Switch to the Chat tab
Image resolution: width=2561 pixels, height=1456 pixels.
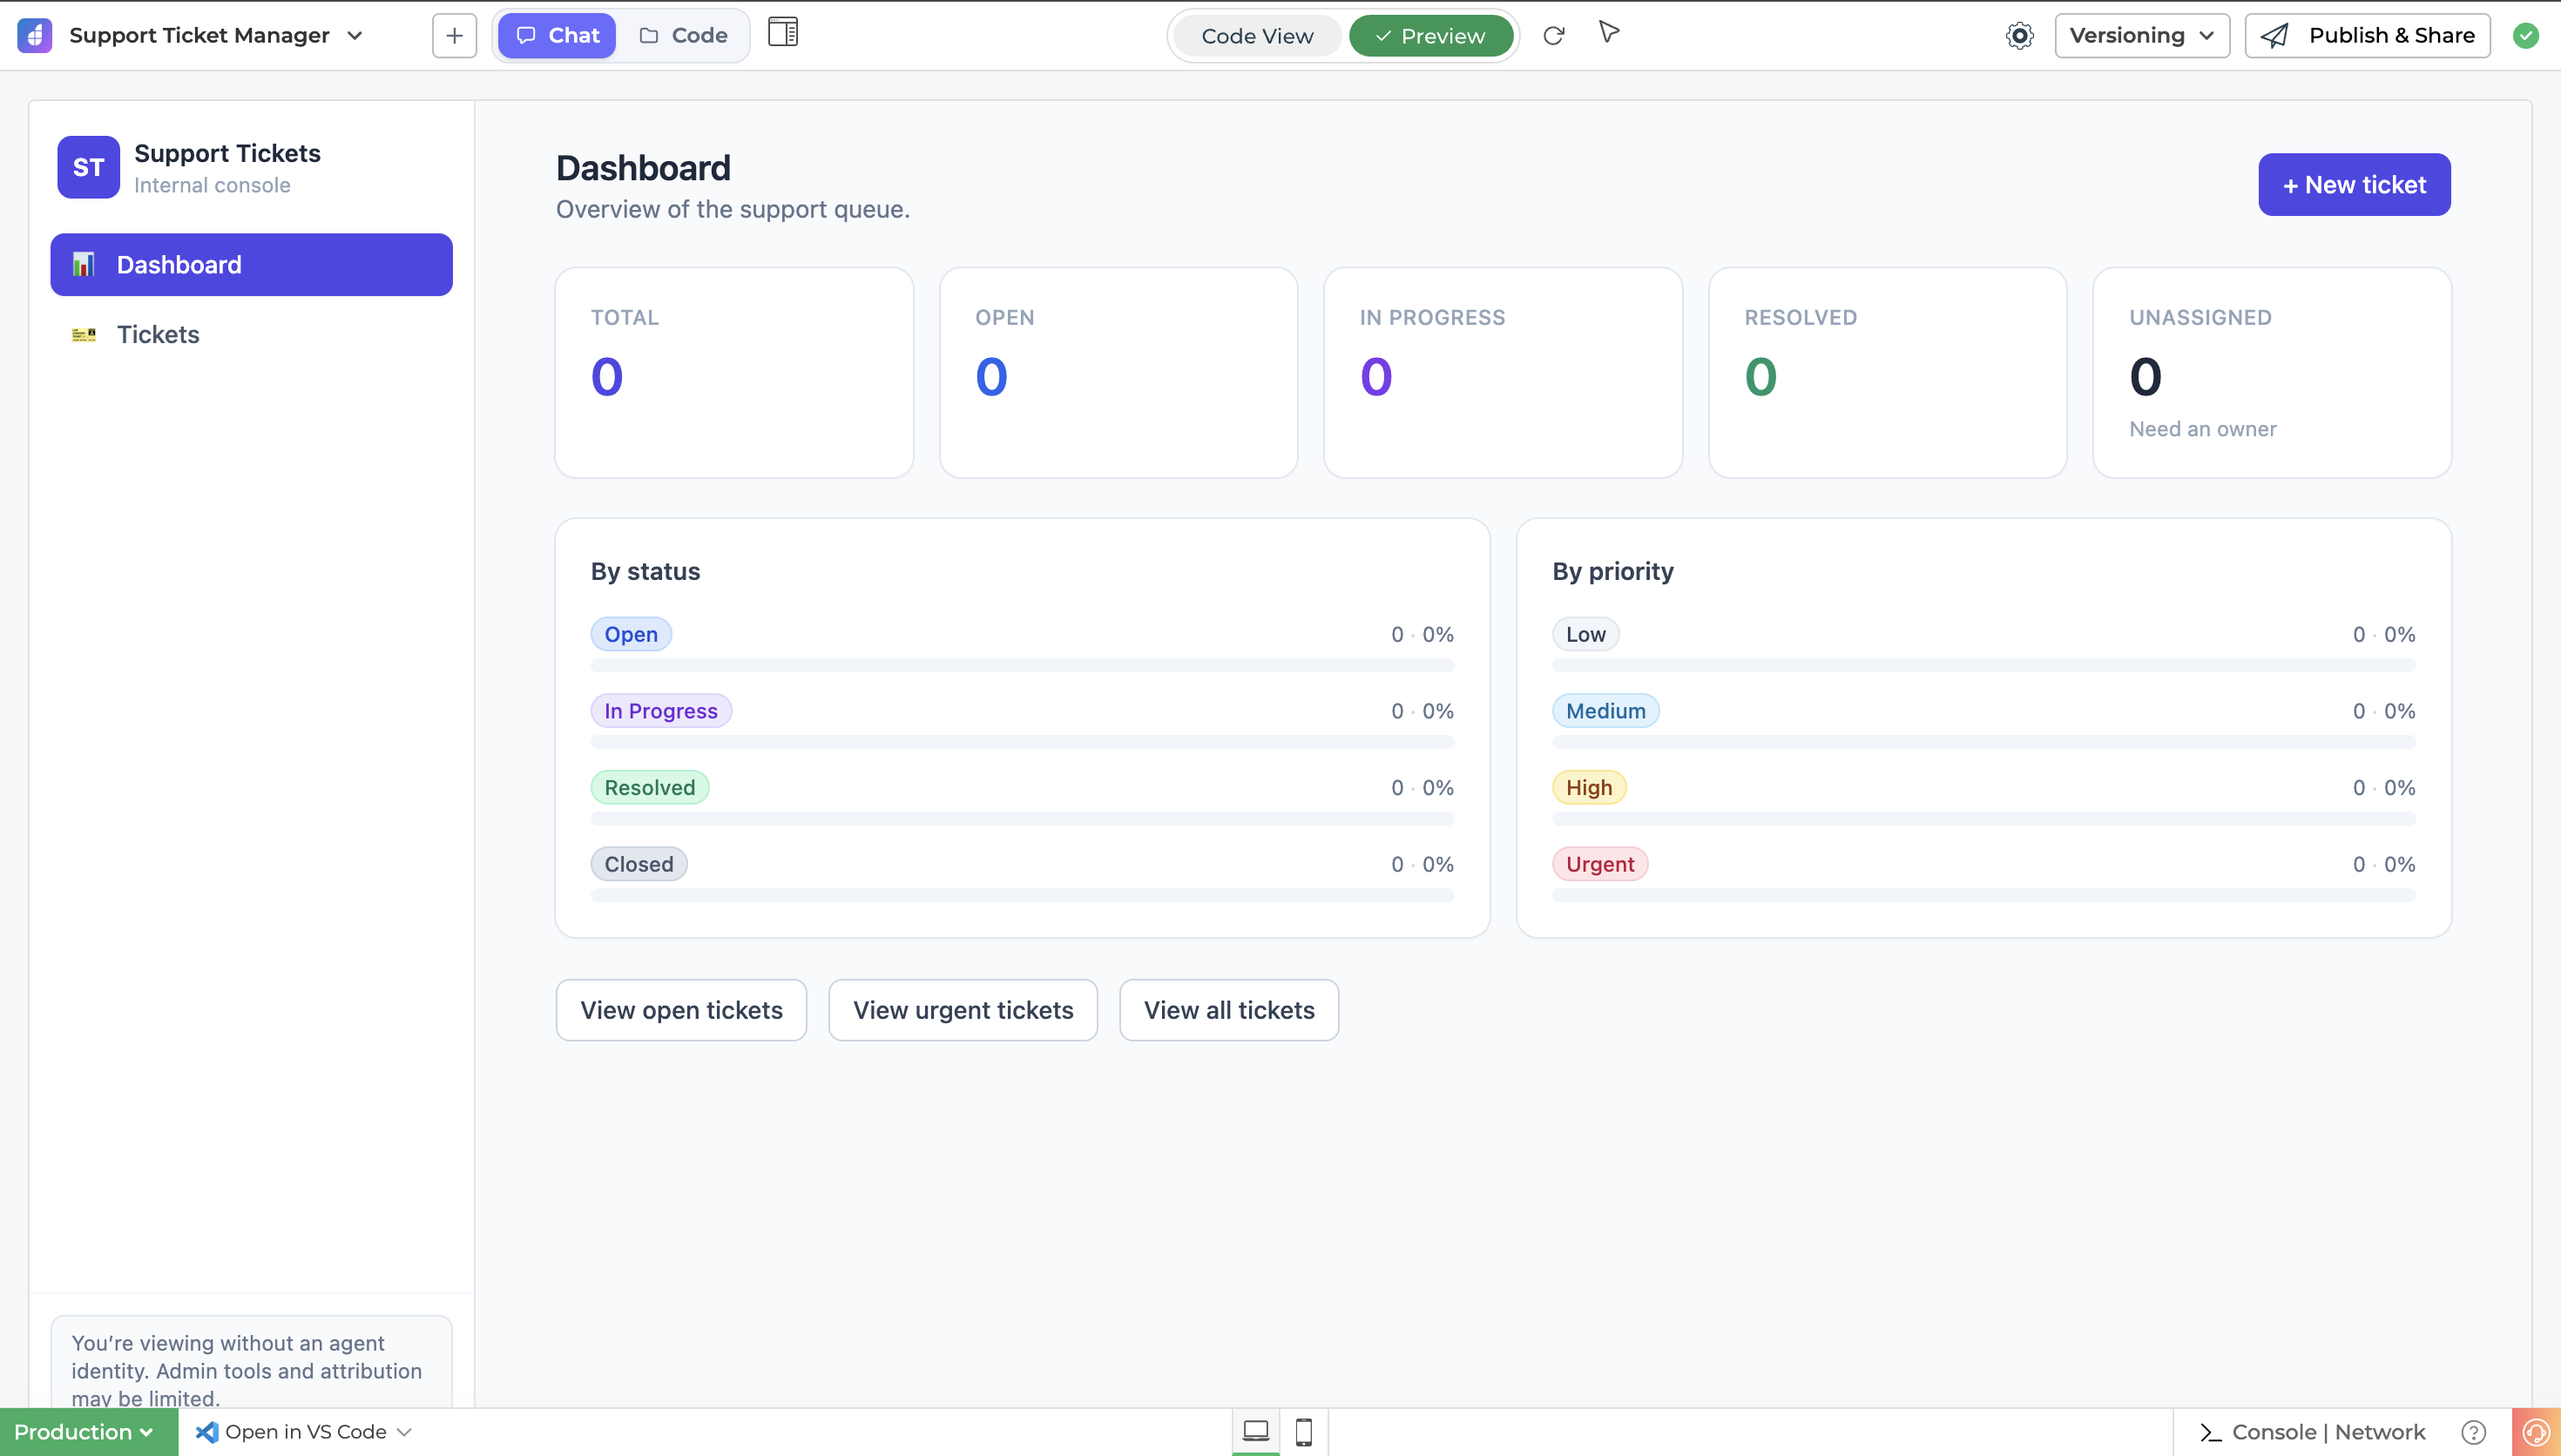pyautogui.click(x=557, y=35)
